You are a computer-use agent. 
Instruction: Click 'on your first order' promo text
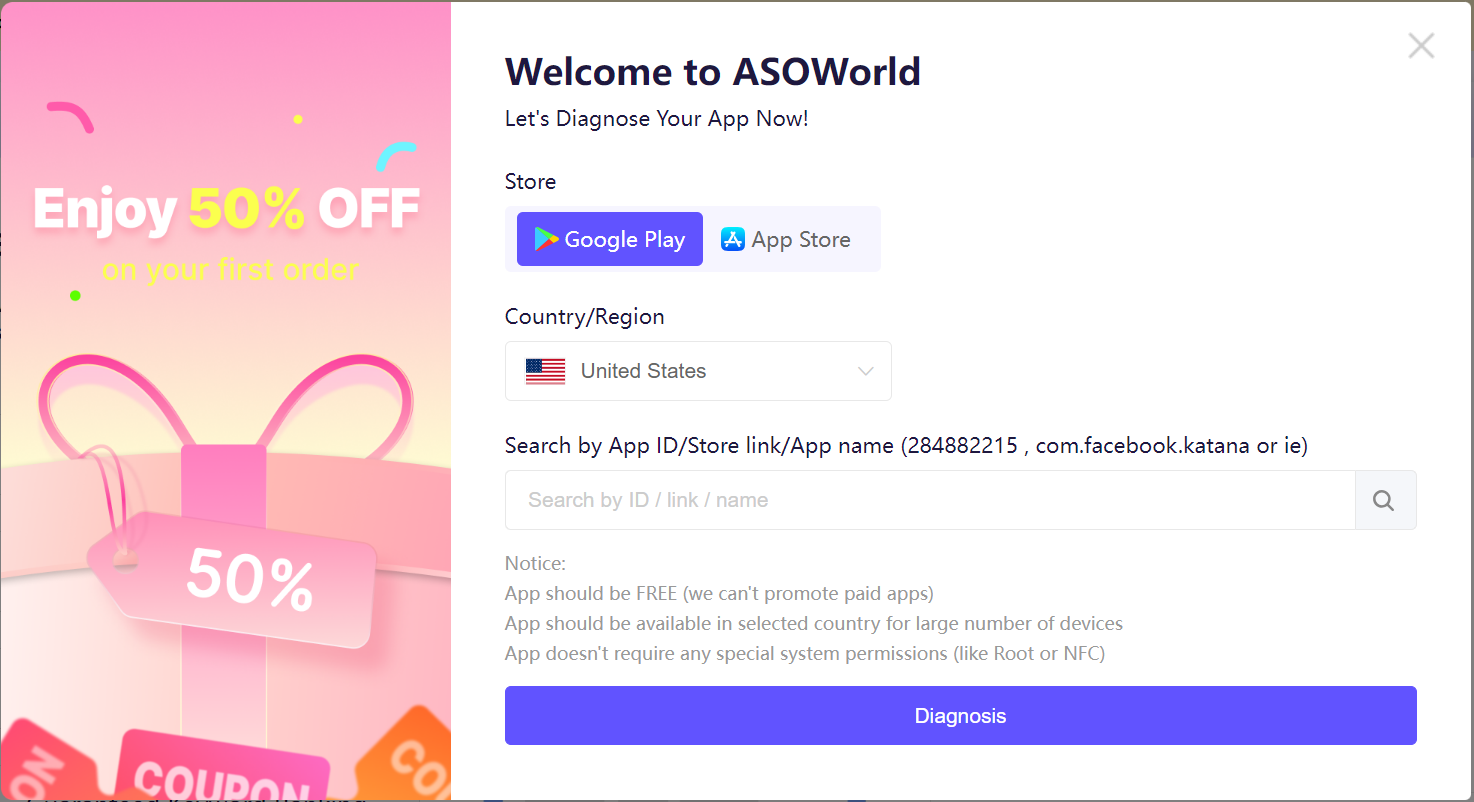click(x=230, y=270)
